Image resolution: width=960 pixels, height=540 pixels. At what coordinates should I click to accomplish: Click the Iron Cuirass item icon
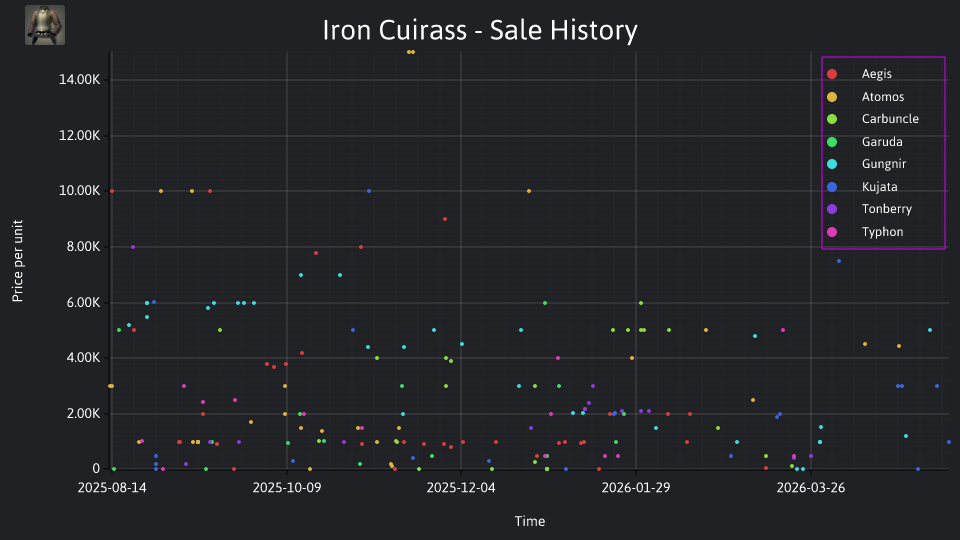45,25
